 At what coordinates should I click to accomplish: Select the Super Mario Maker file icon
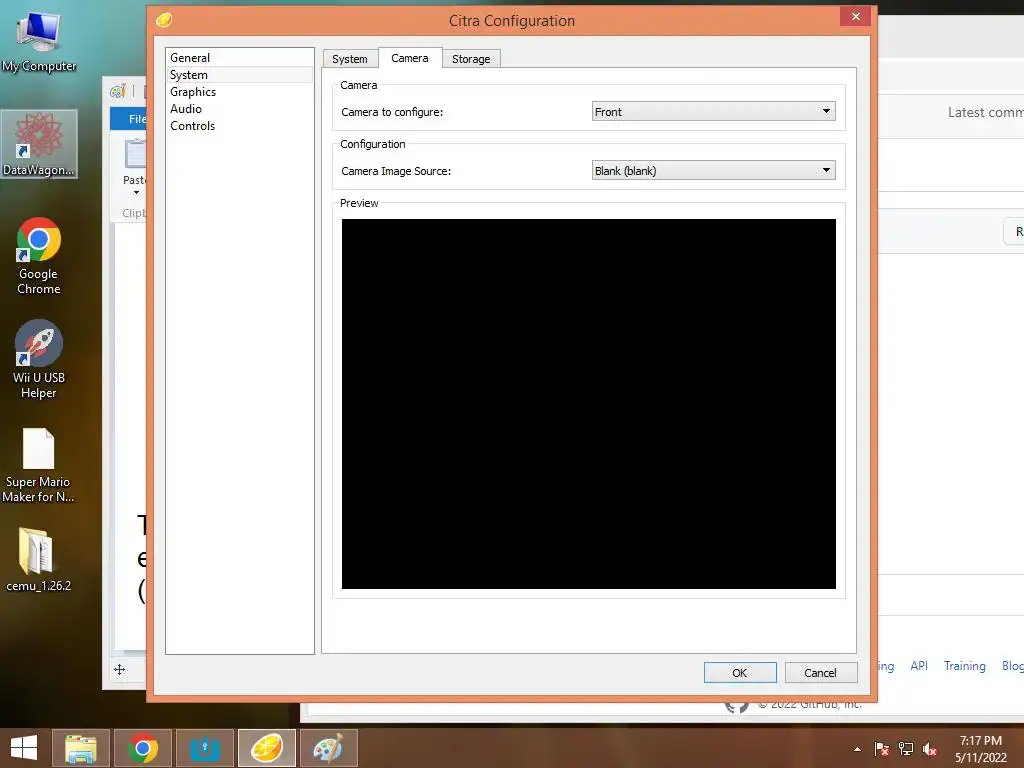[39, 465]
